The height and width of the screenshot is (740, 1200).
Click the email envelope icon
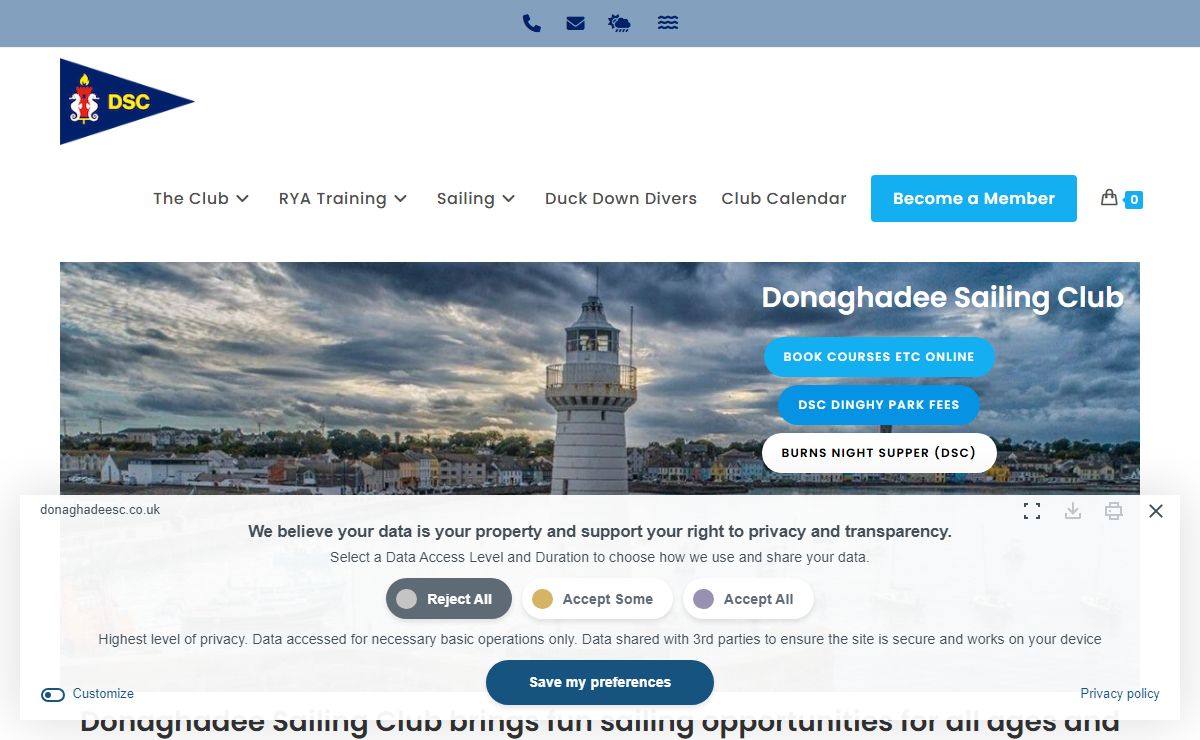coord(575,23)
